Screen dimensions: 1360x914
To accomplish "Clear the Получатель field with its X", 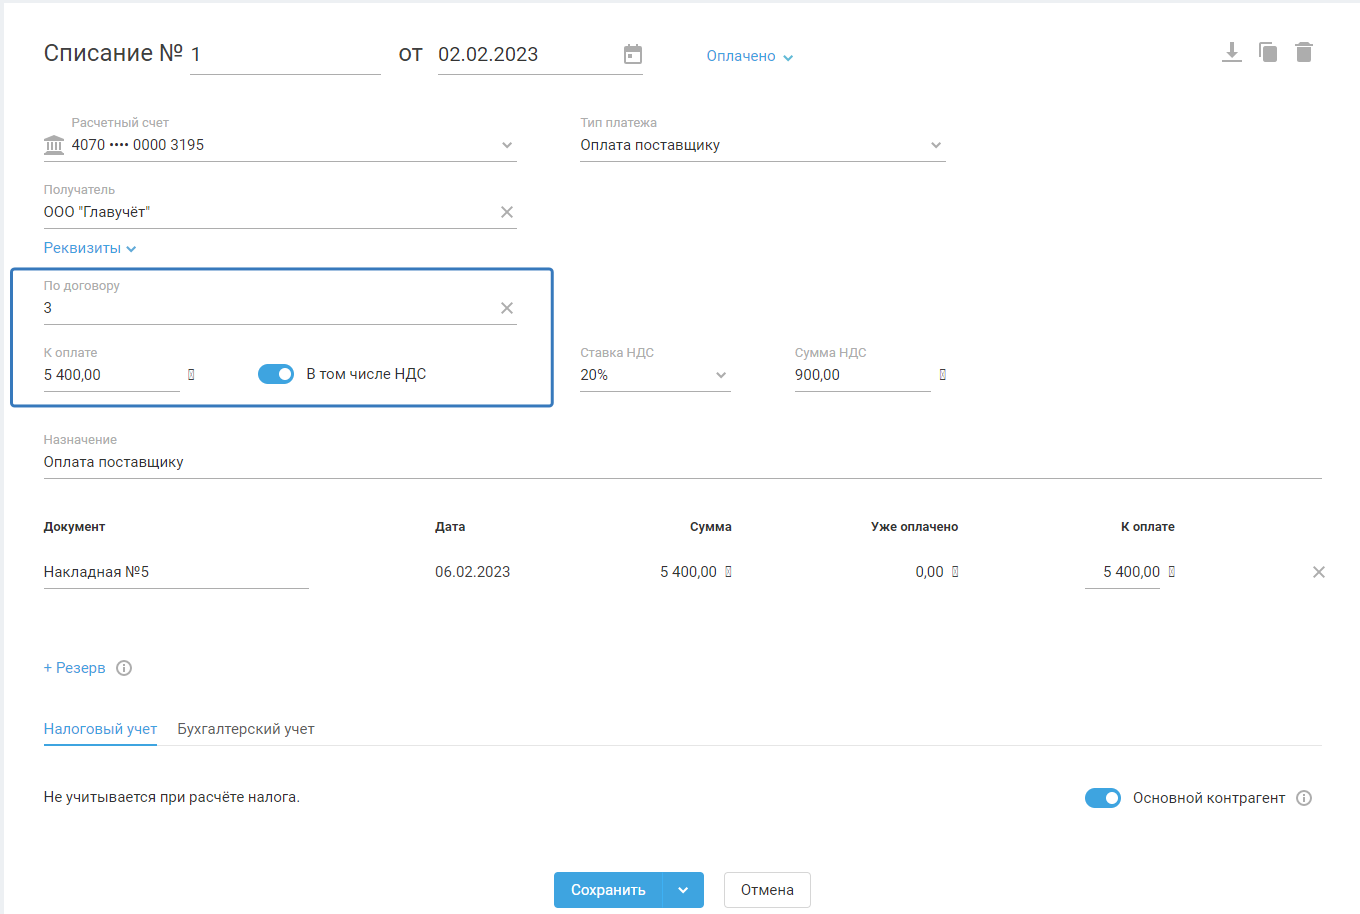I will click(507, 212).
